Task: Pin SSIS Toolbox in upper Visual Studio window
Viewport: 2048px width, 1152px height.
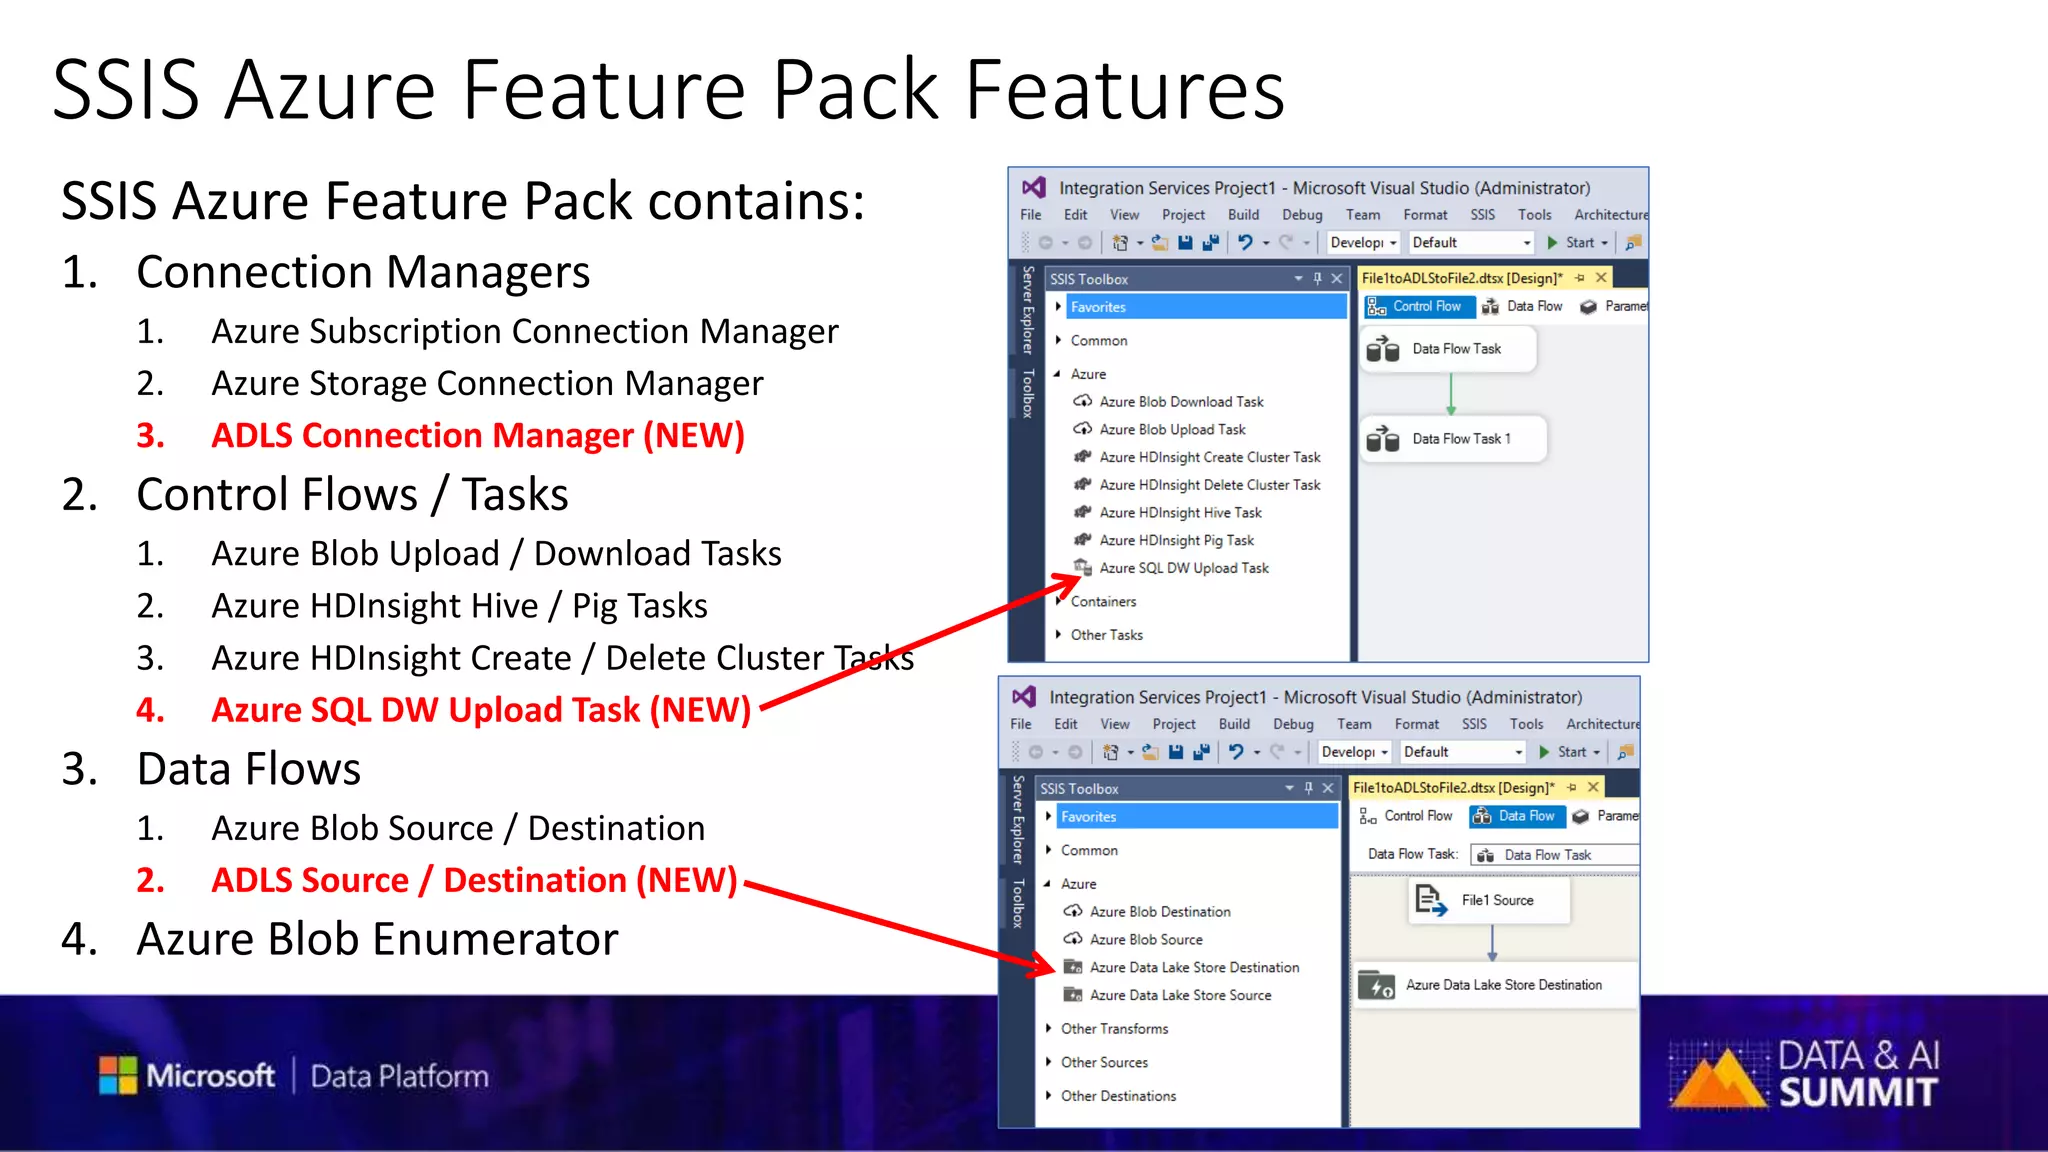Action: (x=1318, y=279)
